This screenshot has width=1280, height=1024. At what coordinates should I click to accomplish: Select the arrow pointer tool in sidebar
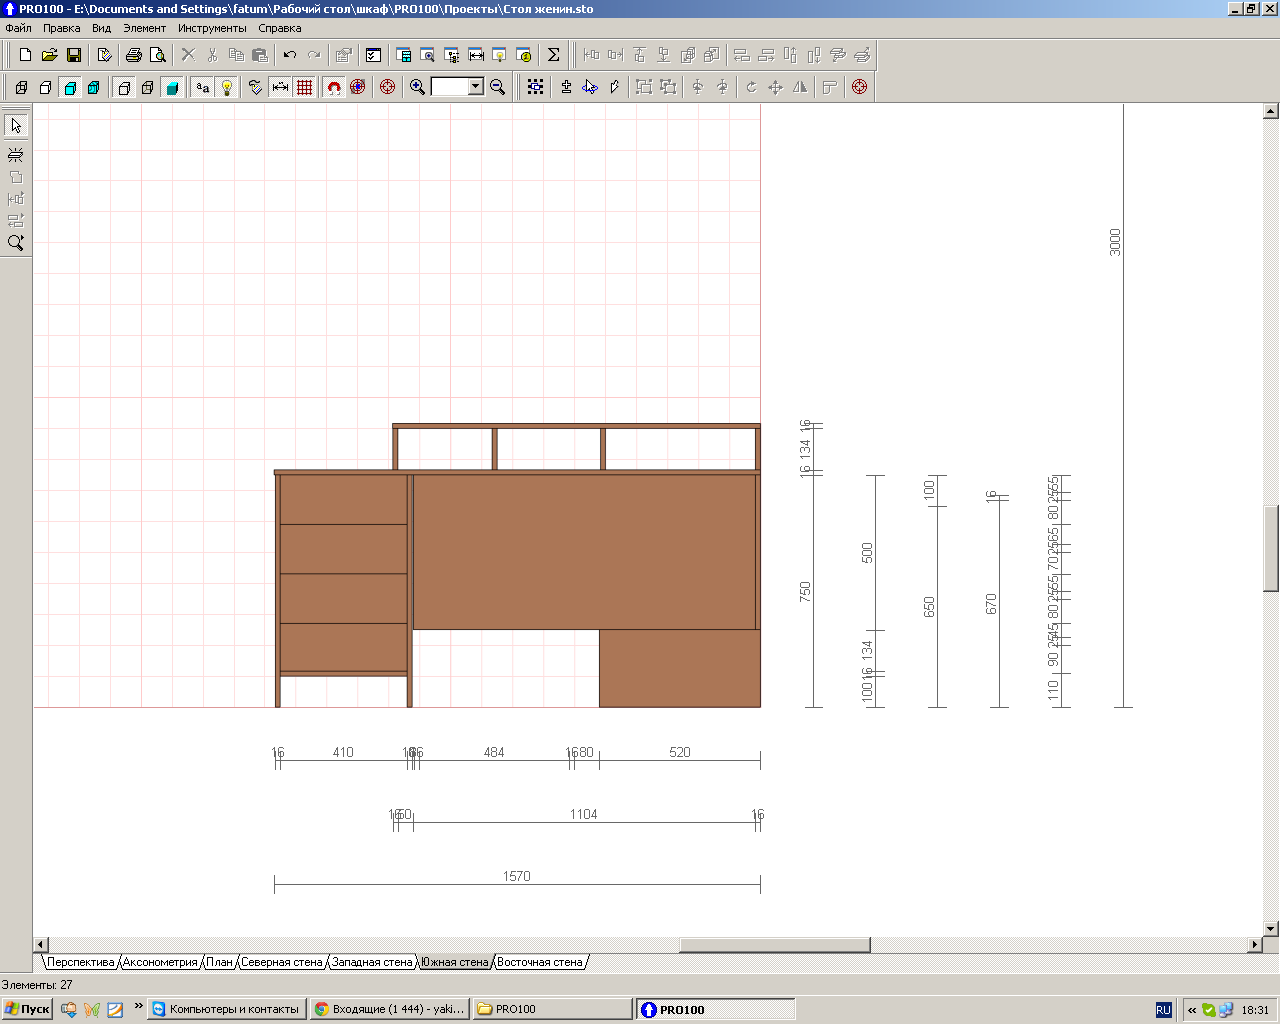(x=16, y=125)
